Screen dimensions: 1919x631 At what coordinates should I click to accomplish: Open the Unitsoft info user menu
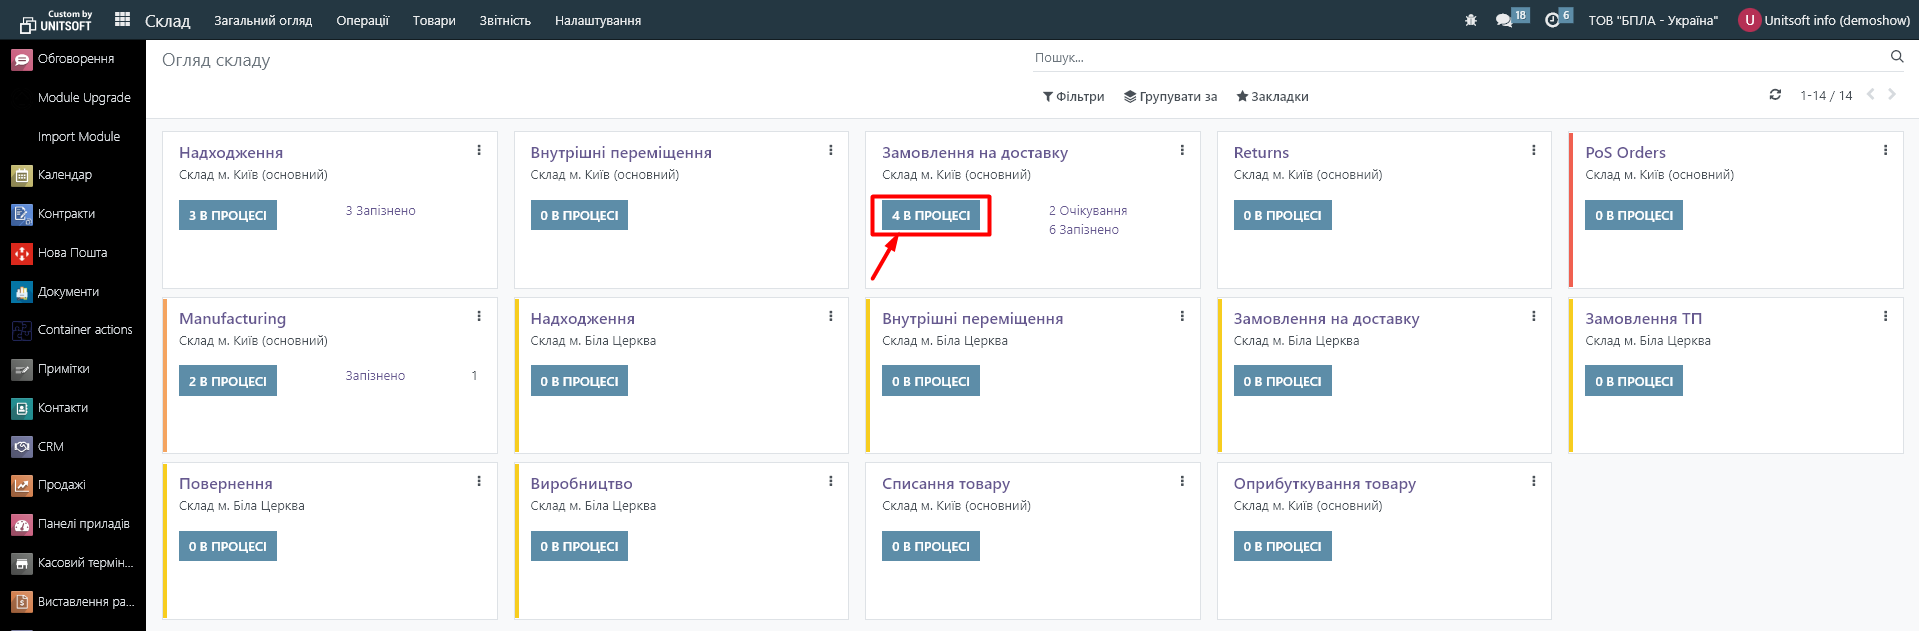(x=1824, y=20)
